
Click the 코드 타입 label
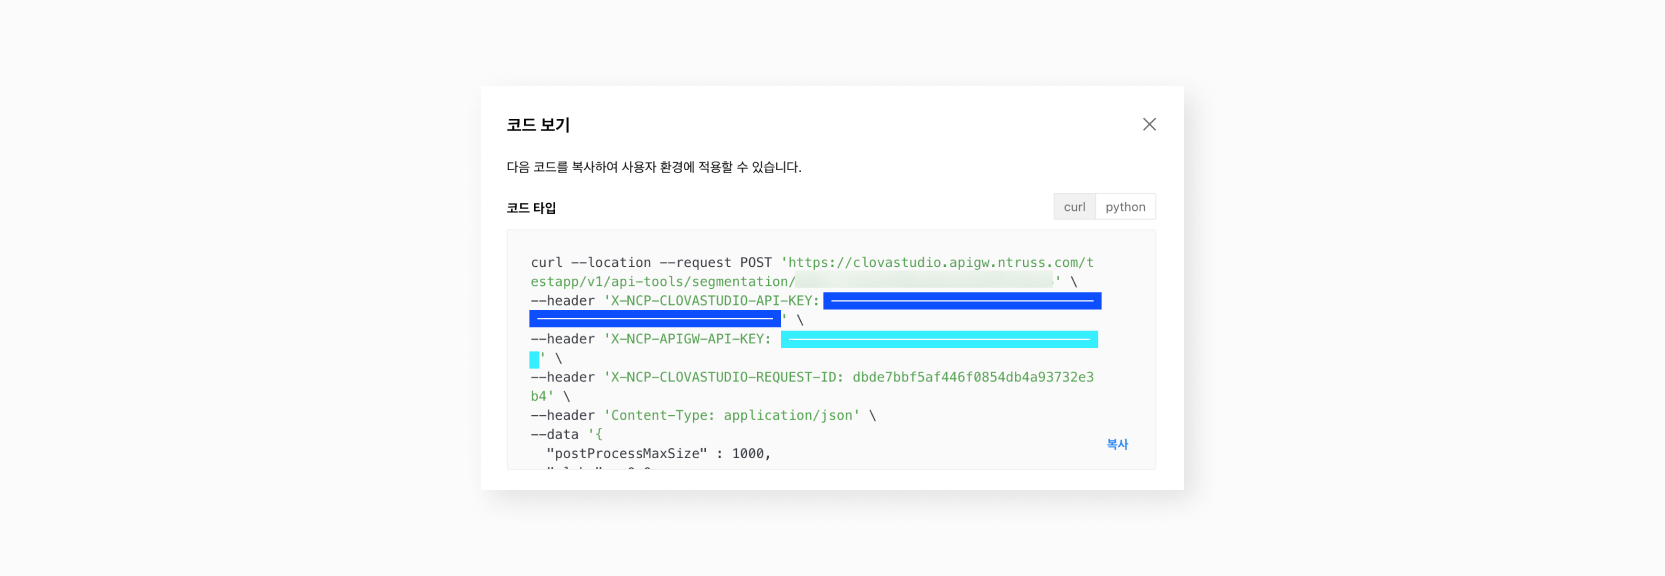(531, 208)
